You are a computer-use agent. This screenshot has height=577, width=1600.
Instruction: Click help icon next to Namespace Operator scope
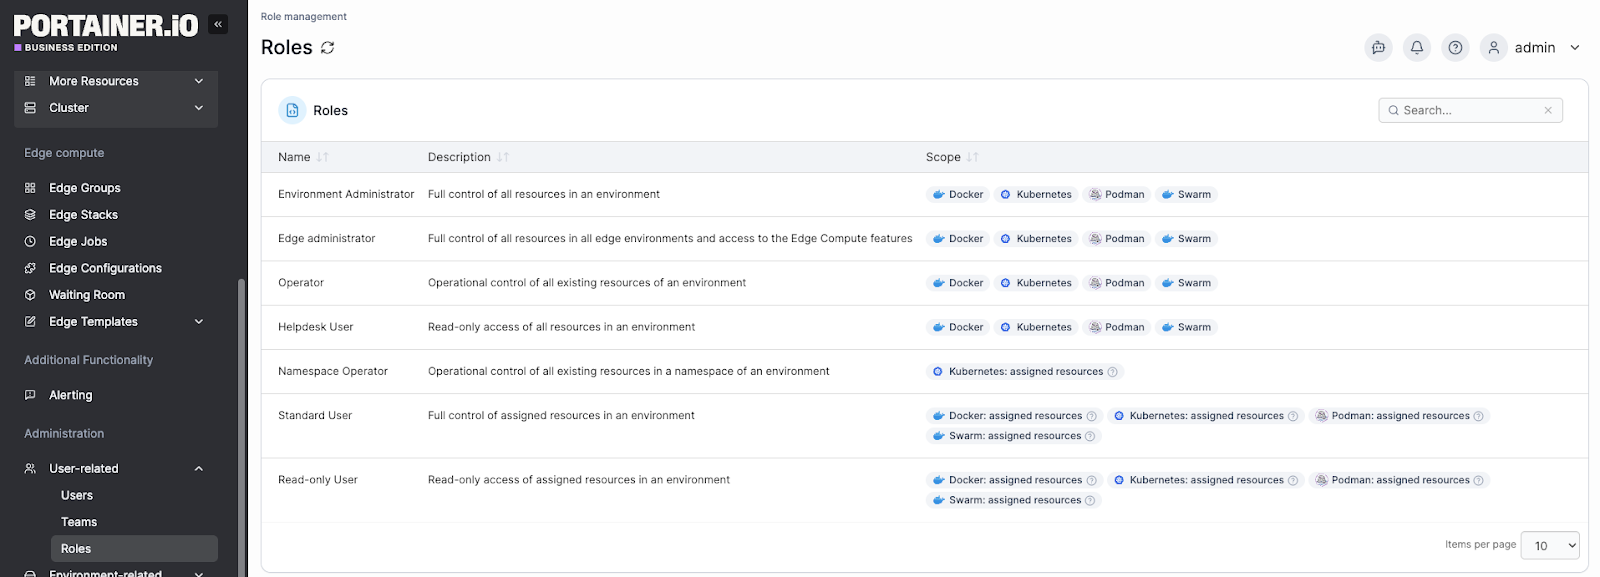tap(1112, 372)
